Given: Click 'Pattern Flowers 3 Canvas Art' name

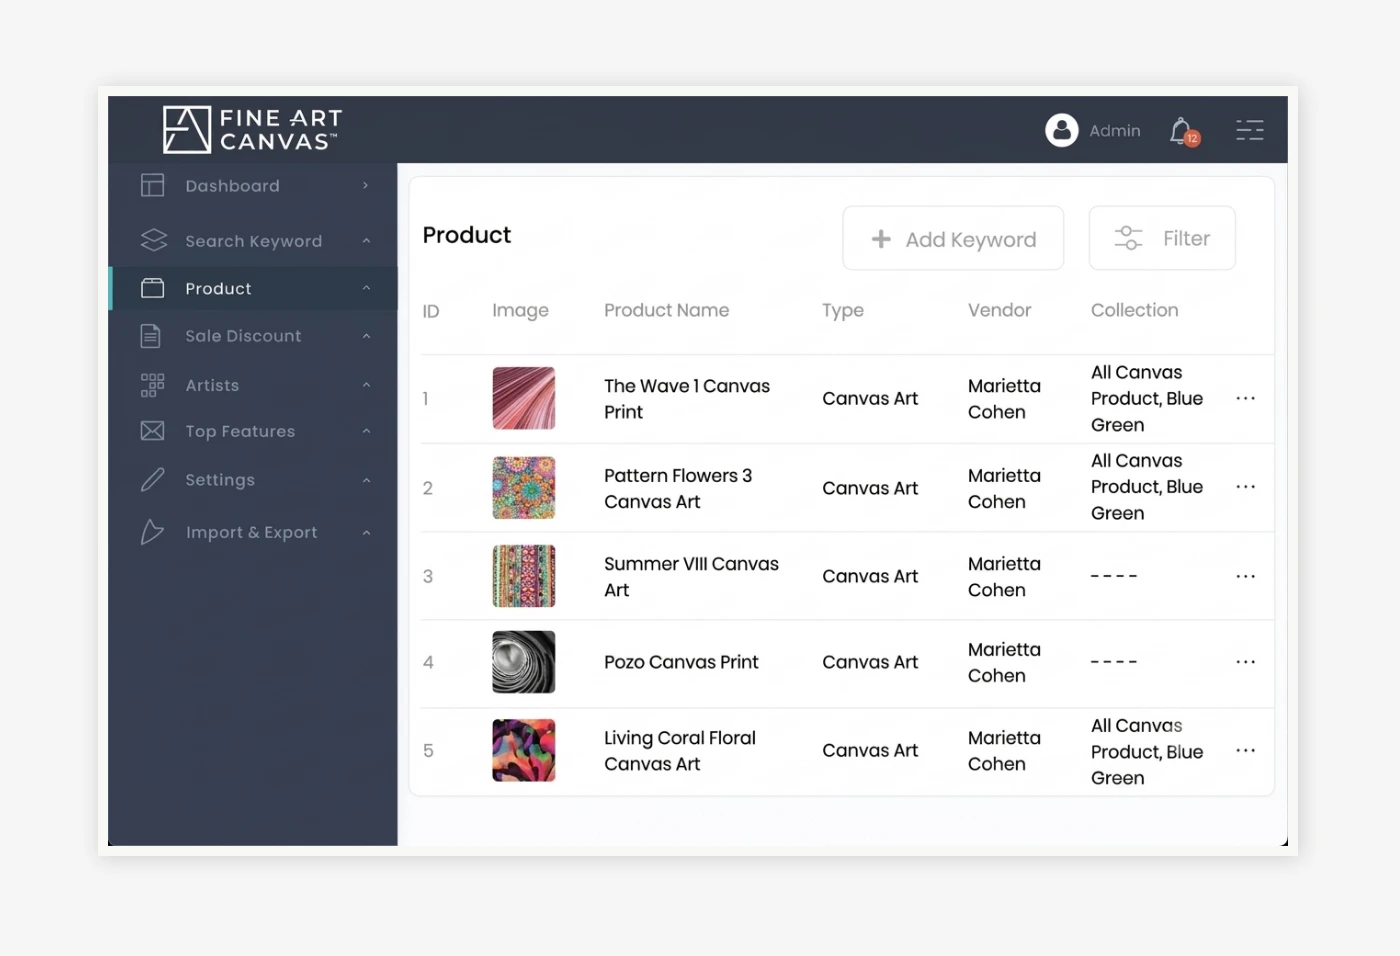Looking at the screenshot, I should pos(678,488).
